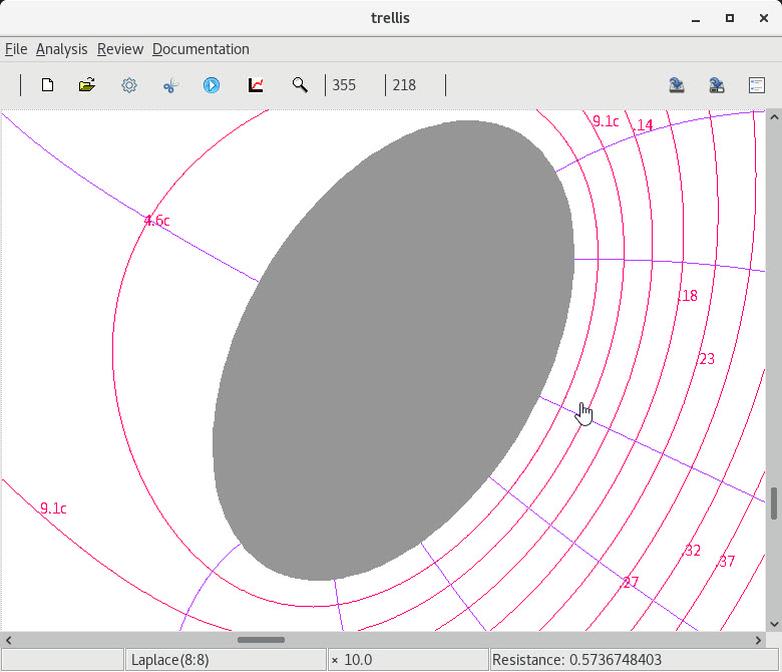Click the red line graph icon
The width and height of the screenshot is (782, 672).
(x=256, y=85)
